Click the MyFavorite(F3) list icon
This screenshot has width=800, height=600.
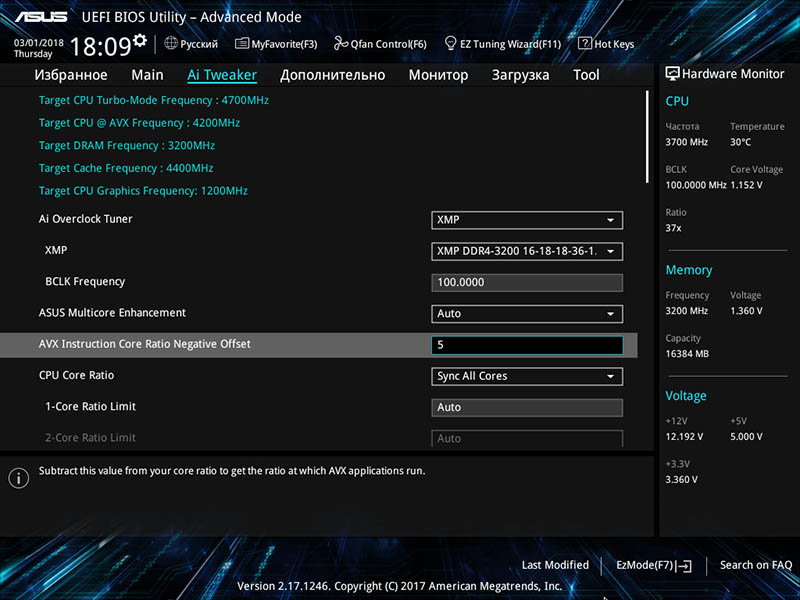pyautogui.click(x=242, y=43)
